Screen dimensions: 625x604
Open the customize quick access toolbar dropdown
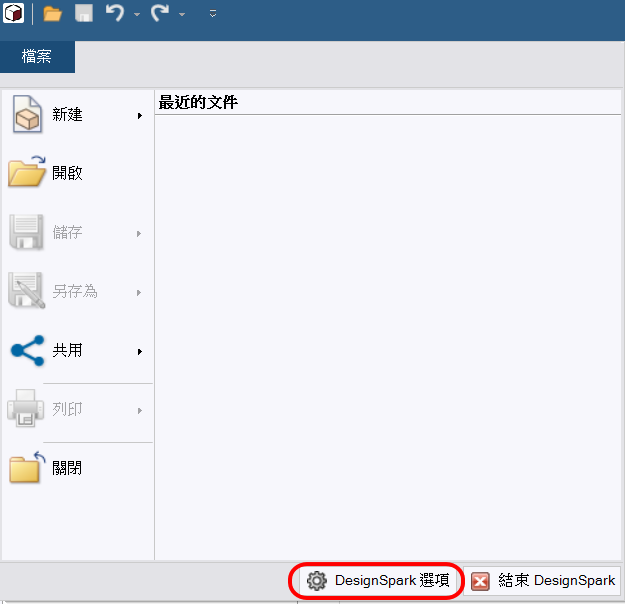(213, 14)
